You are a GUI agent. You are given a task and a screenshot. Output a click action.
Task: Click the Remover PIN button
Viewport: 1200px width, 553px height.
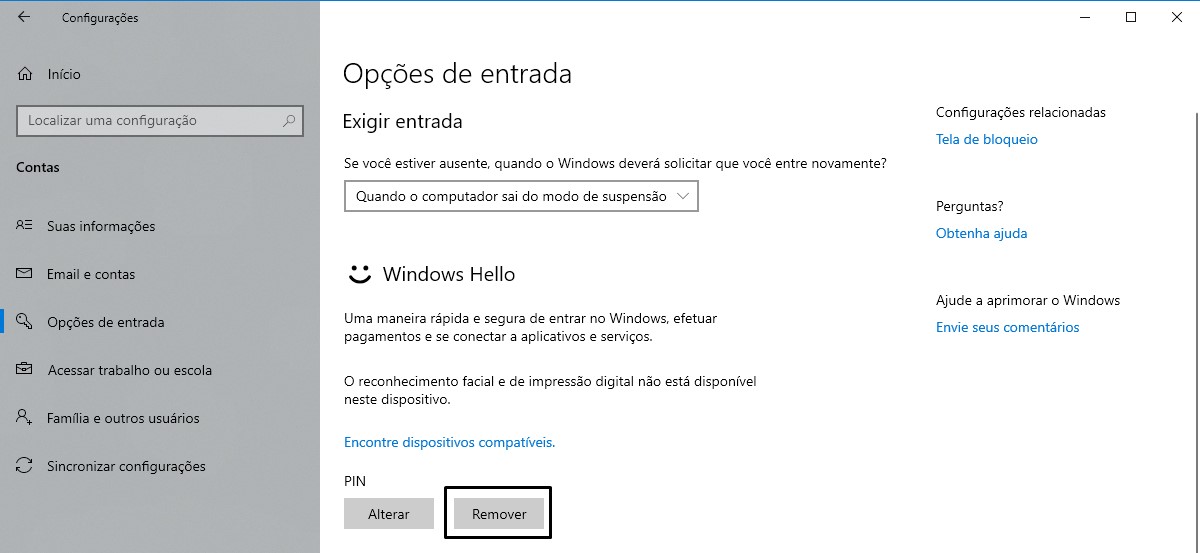pyautogui.click(x=499, y=514)
